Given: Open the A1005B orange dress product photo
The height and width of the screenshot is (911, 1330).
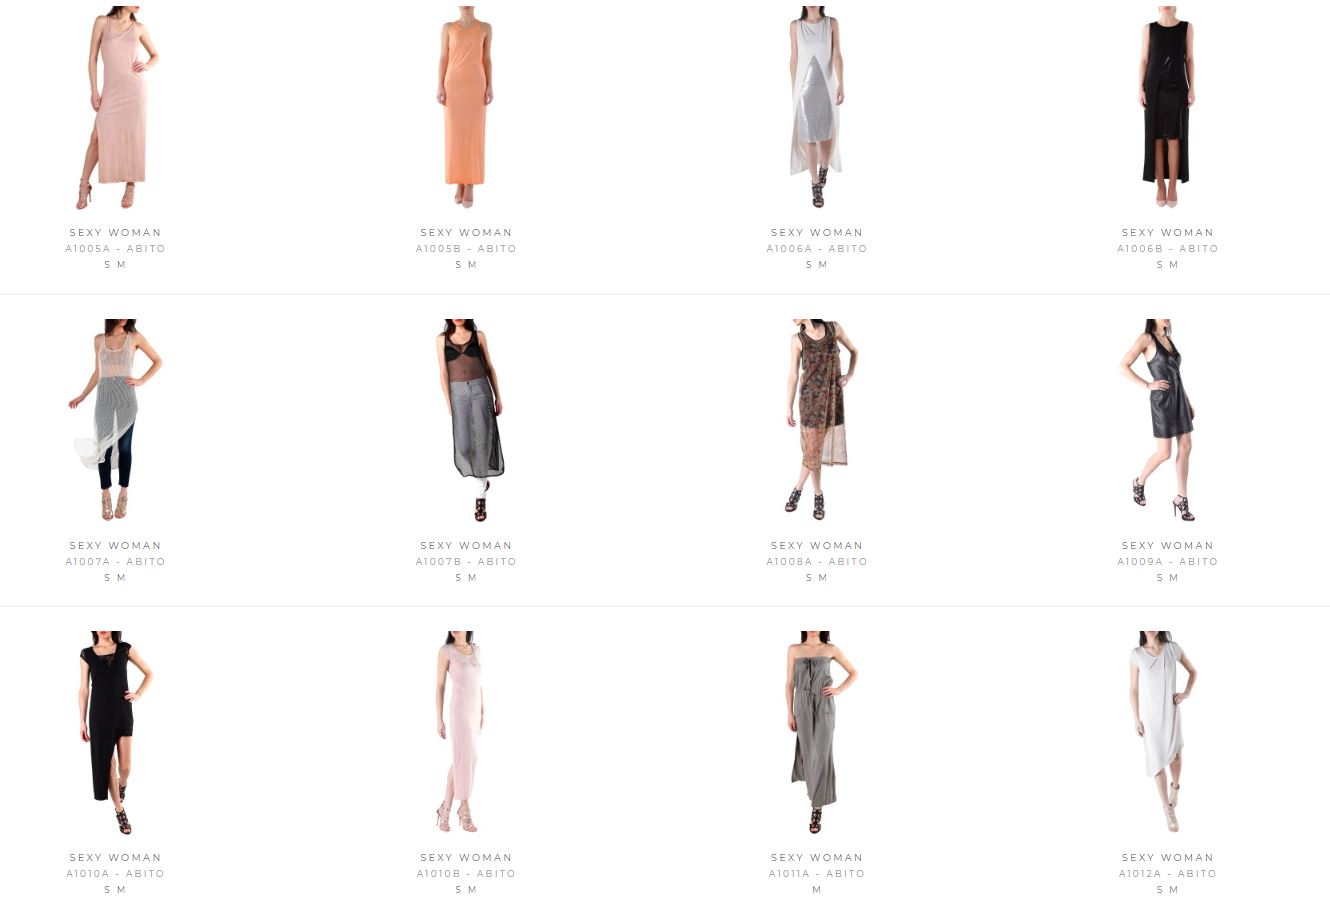Looking at the screenshot, I should click(x=466, y=108).
